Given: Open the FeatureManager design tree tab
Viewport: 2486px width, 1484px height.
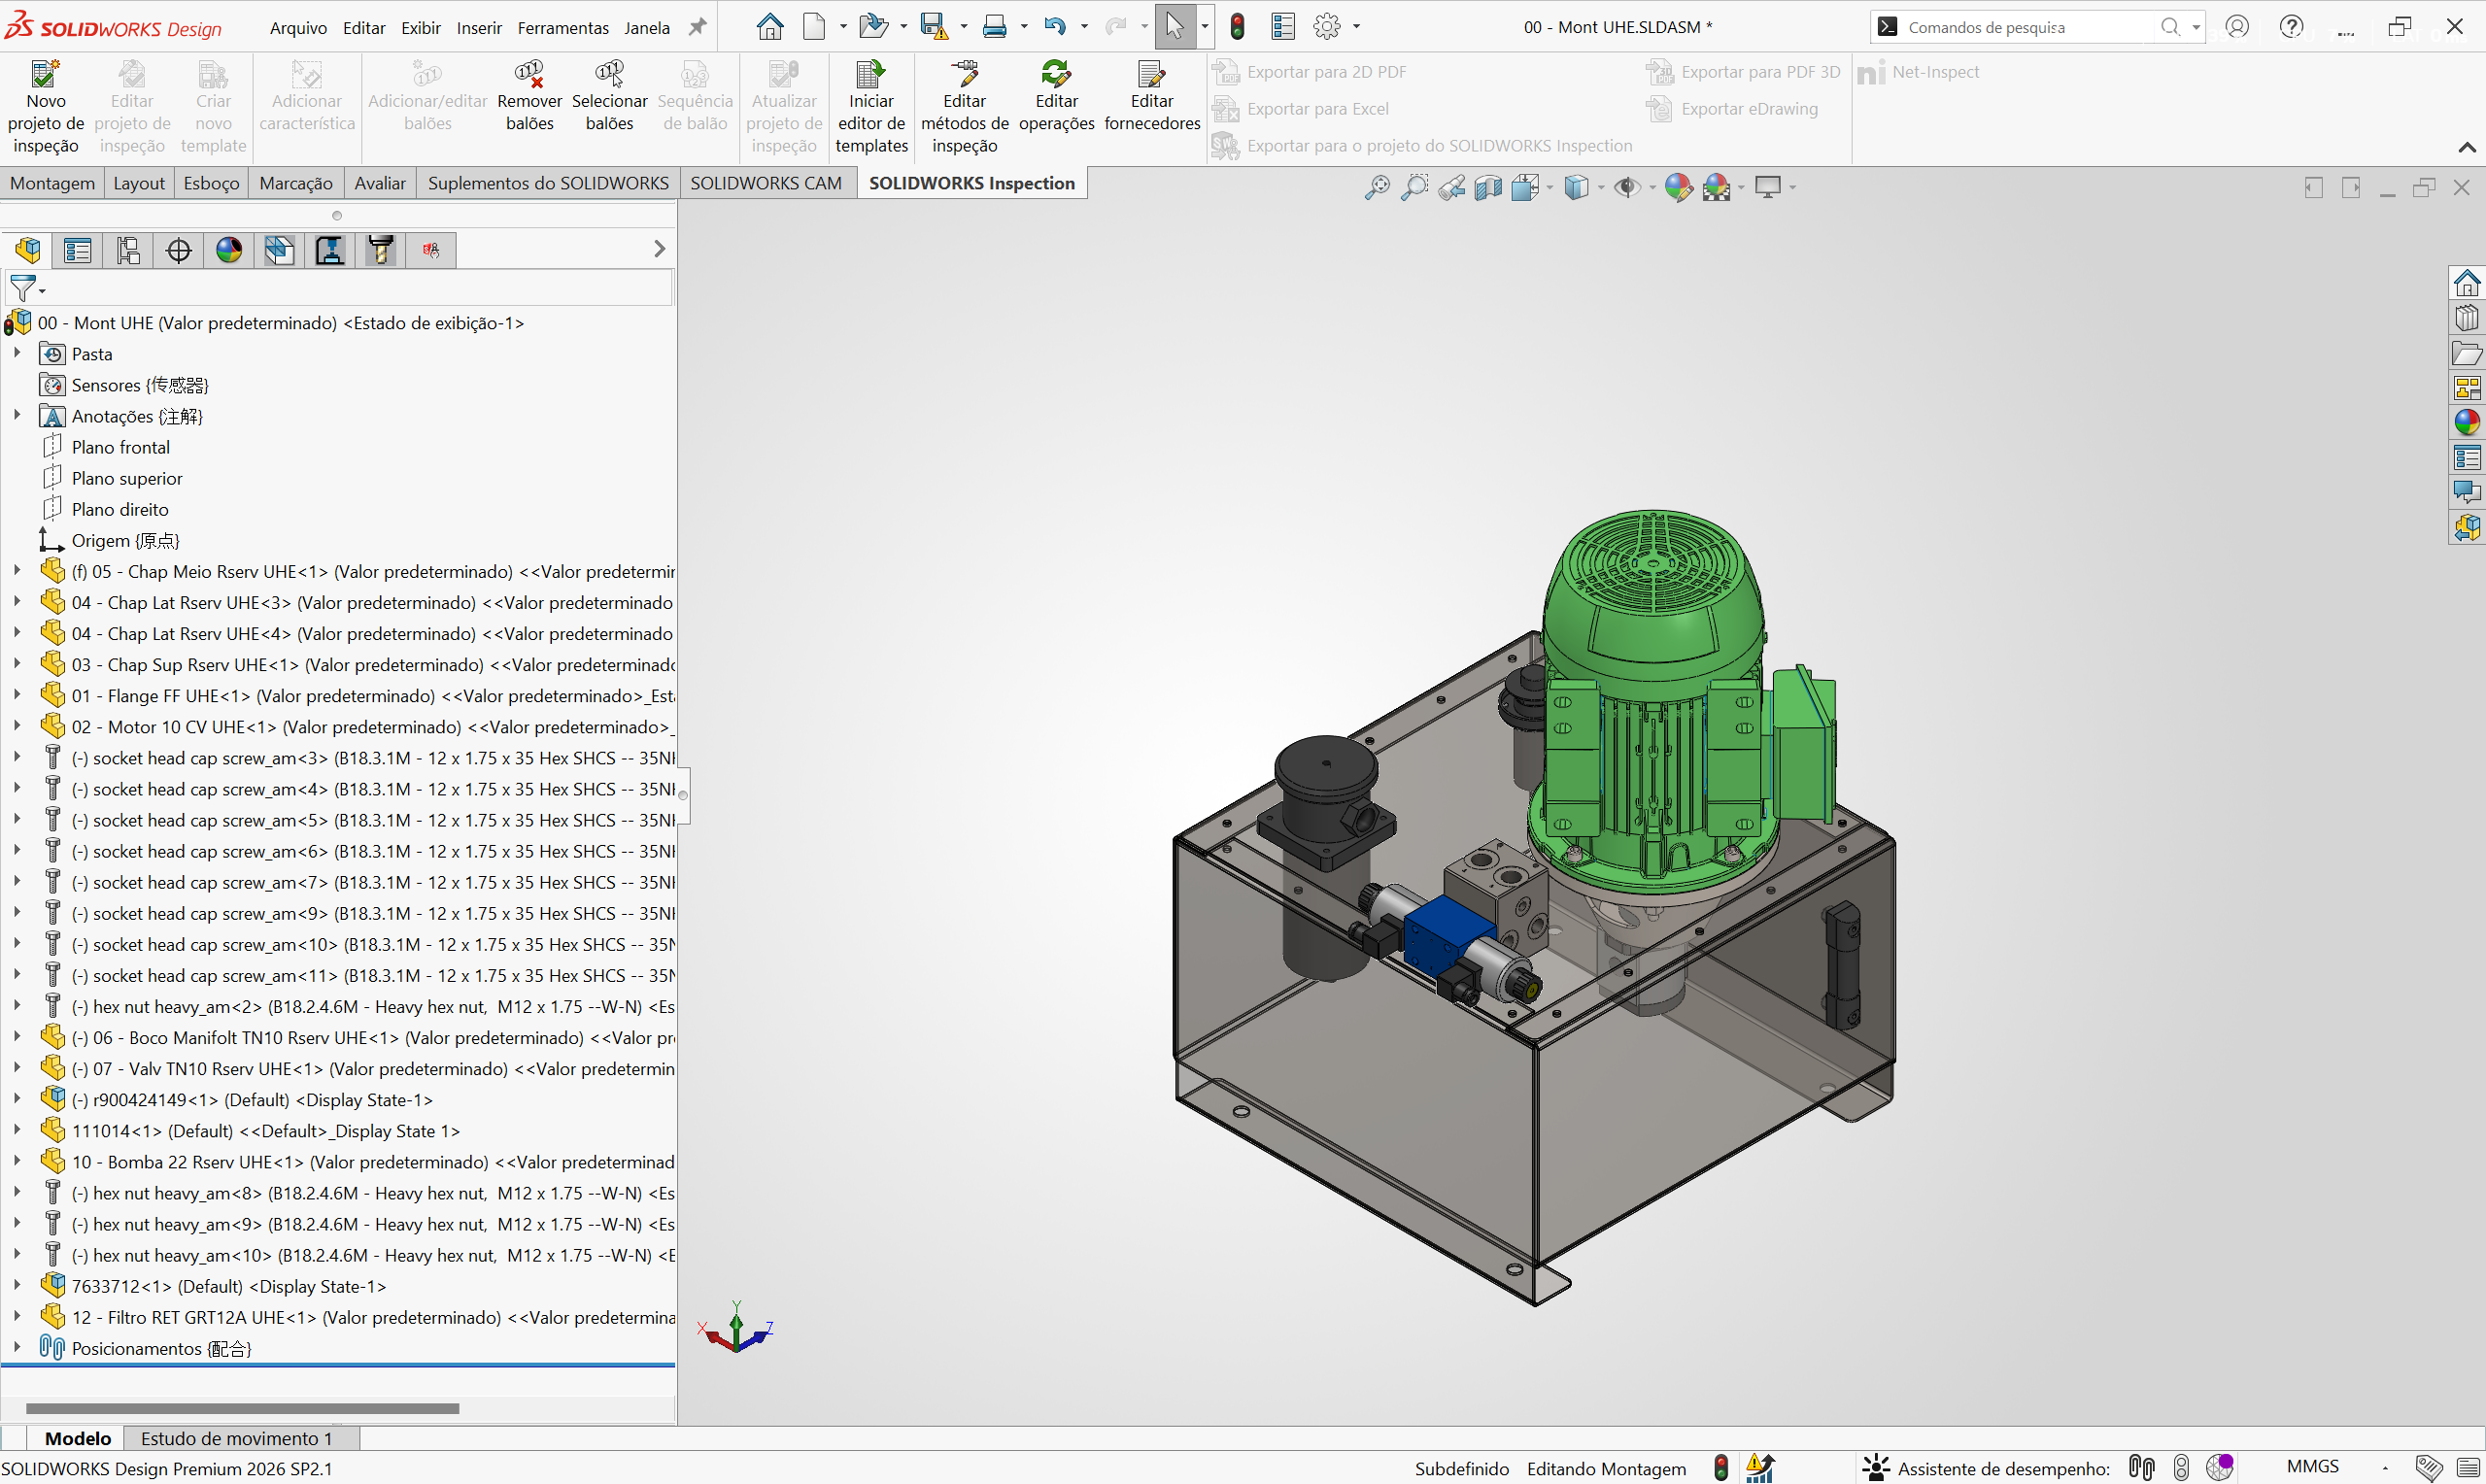Looking at the screenshot, I should click(x=28, y=250).
